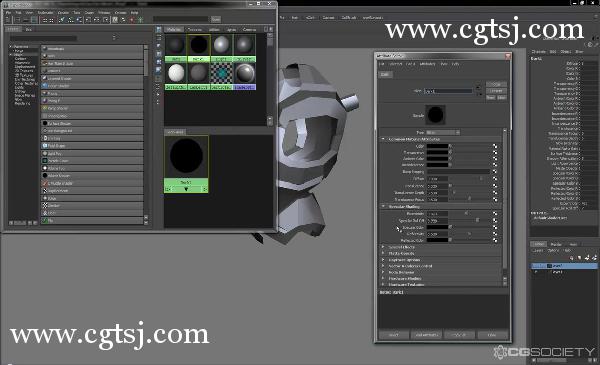Expand Raytrace Options section
The height and width of the screenshot is (365, 600).
(x=383, y=260)
